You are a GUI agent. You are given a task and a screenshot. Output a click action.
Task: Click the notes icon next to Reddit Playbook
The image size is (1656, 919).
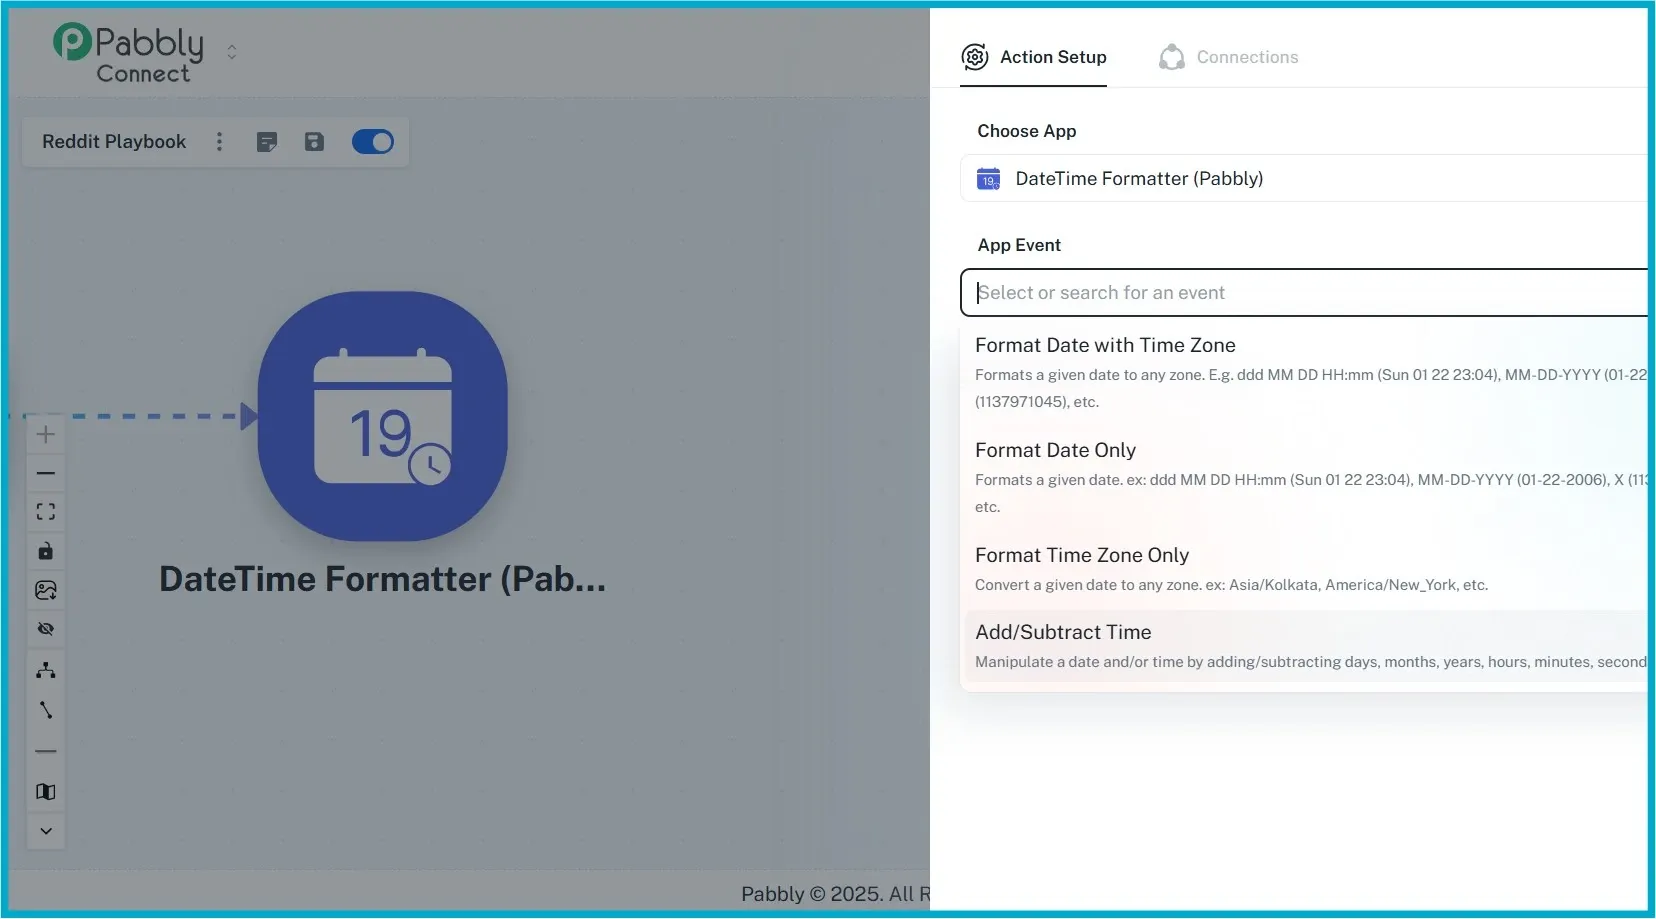(267, 141)
